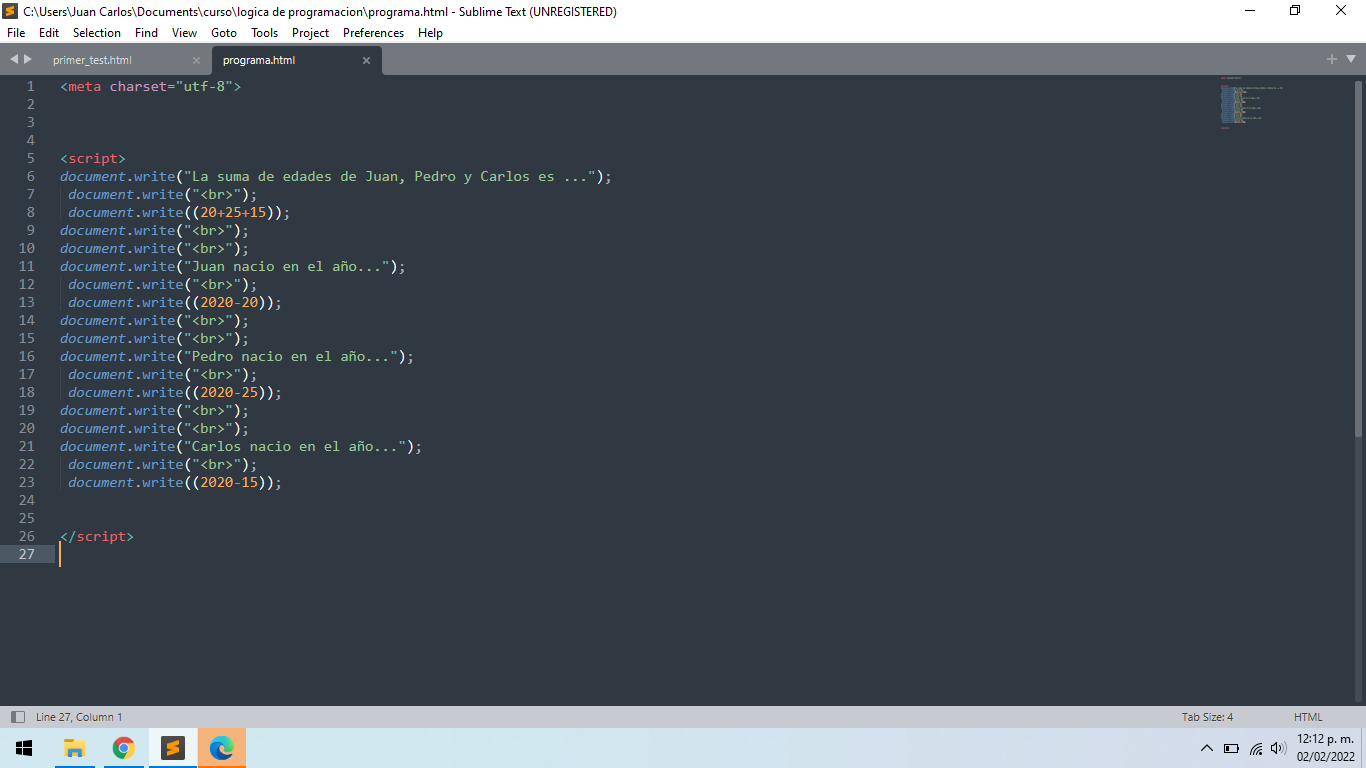The image size is (1366, 768).
Task: Click the expression 2020-15
Action: pos(229,482)
